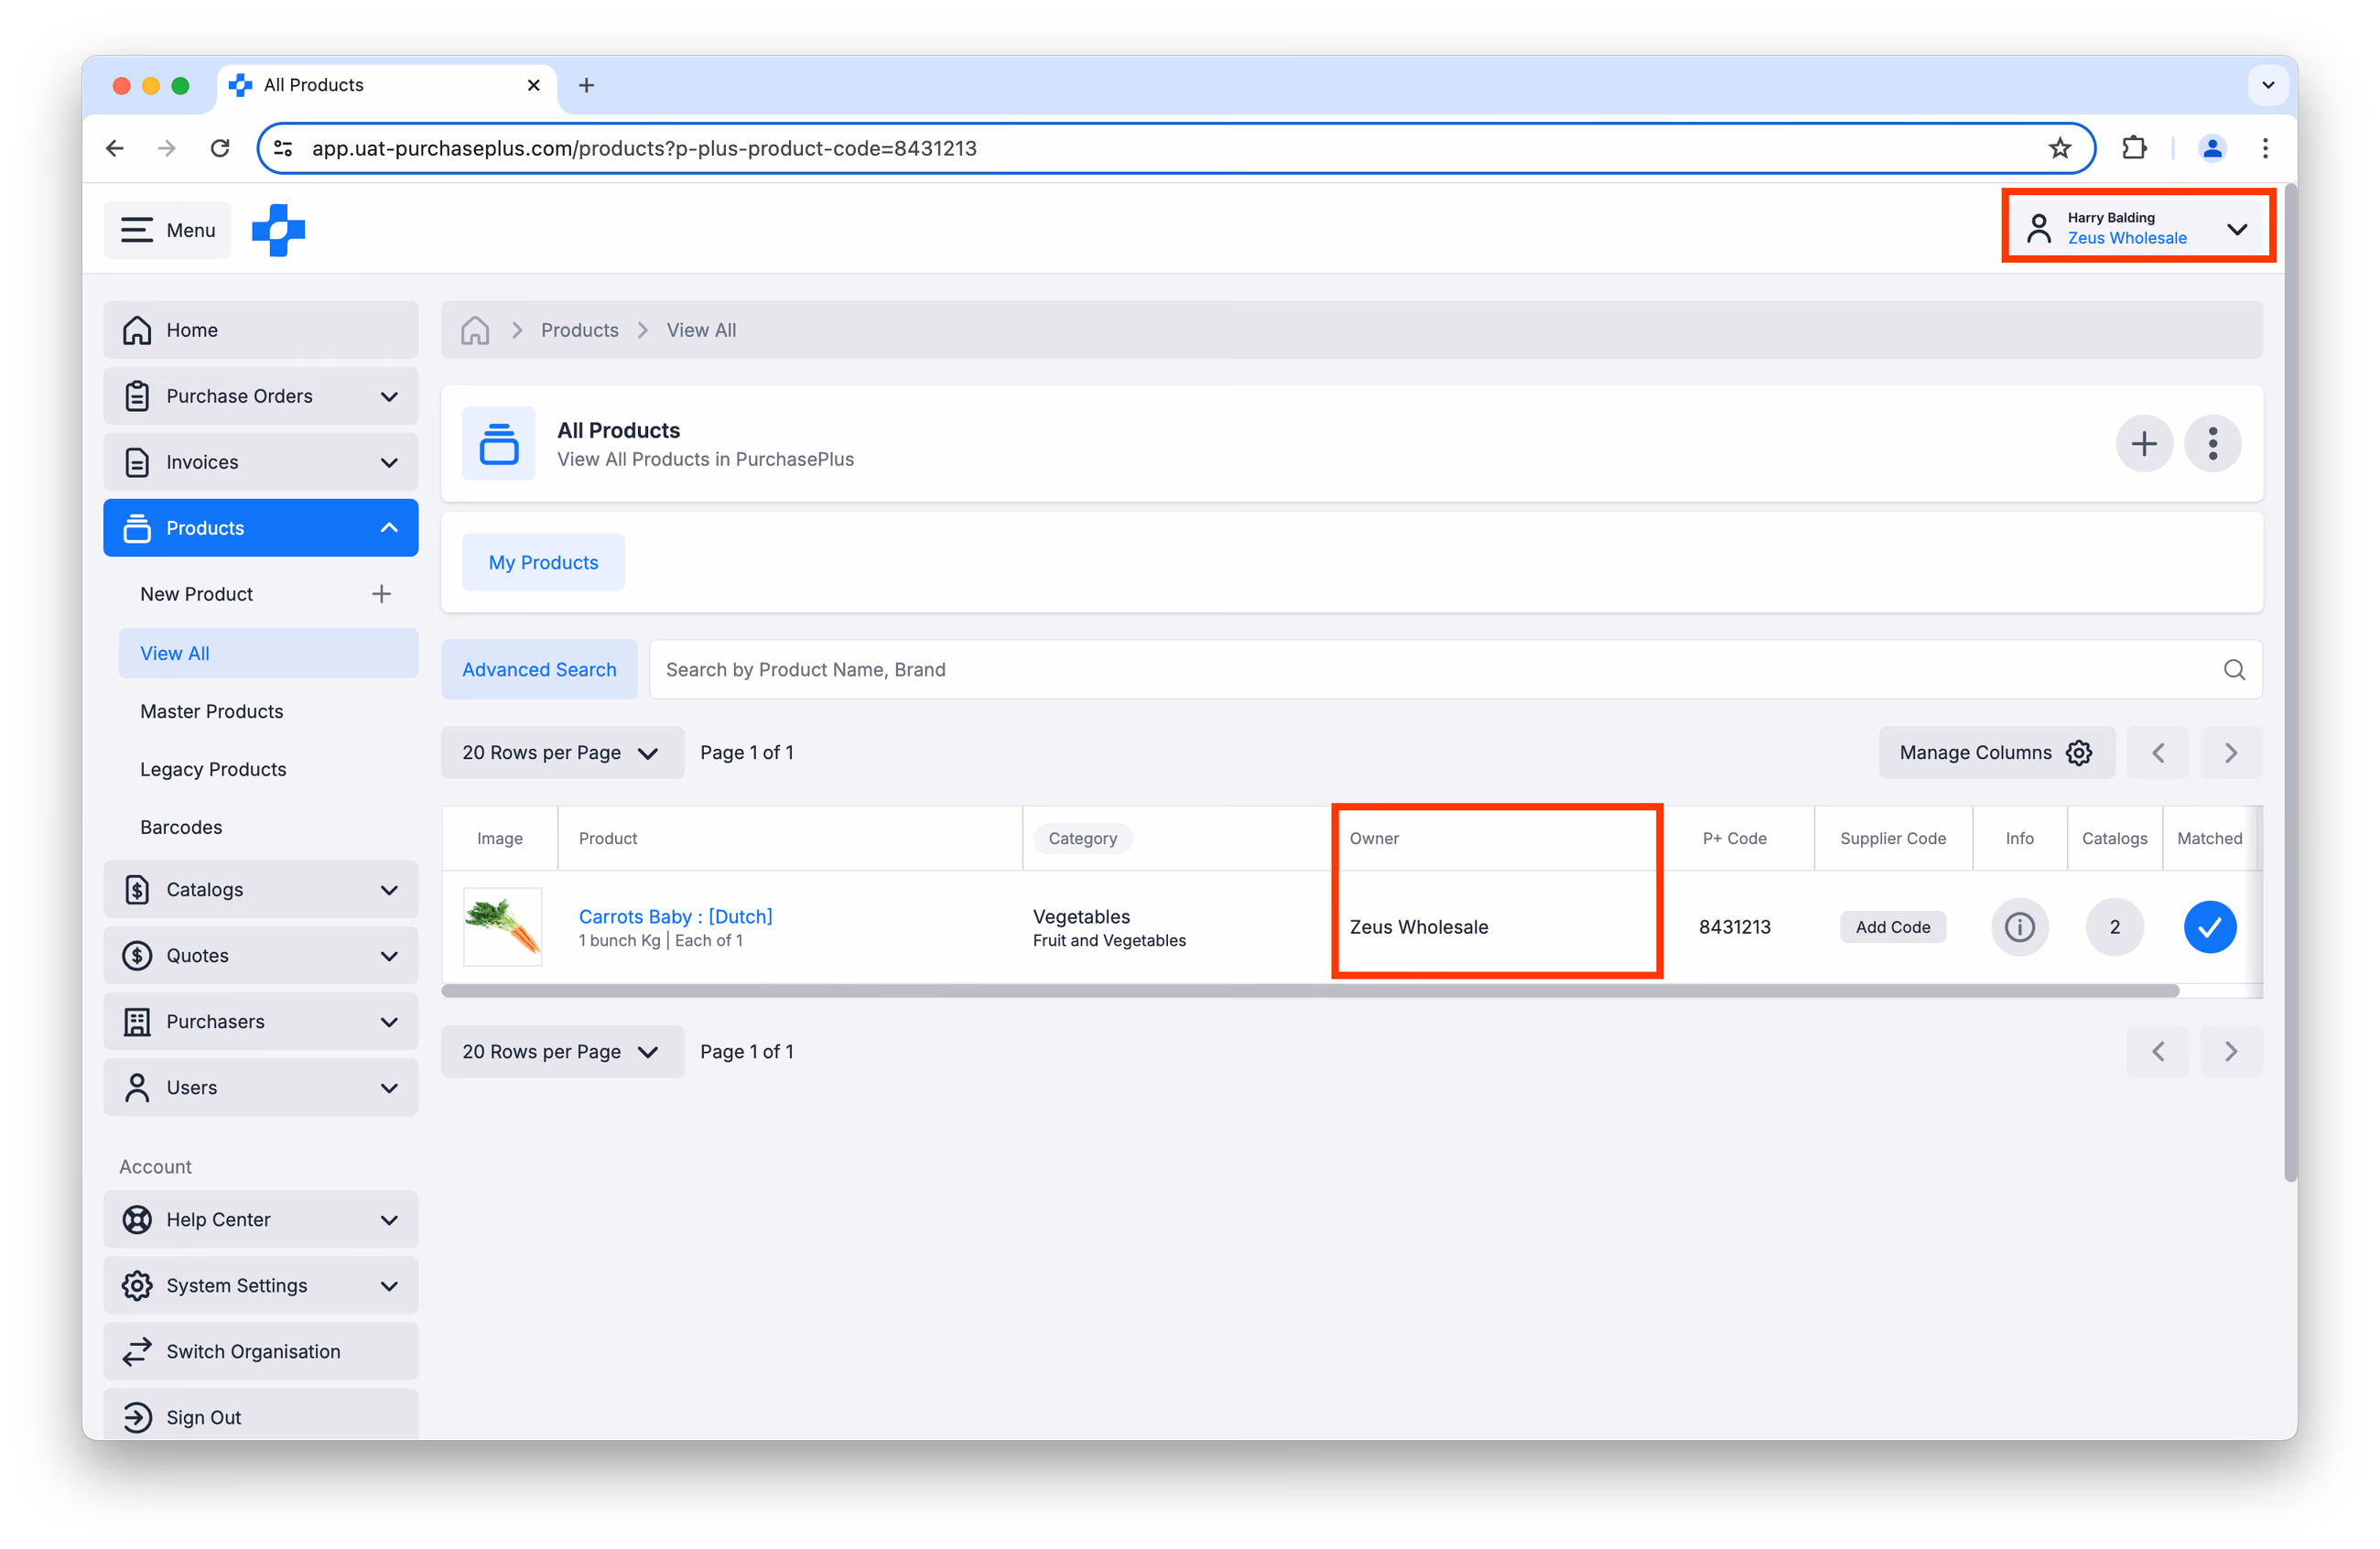Click the catalogs count badge showing 2
Viewport: 2380px width, 1549px height.
point(2114,927)
